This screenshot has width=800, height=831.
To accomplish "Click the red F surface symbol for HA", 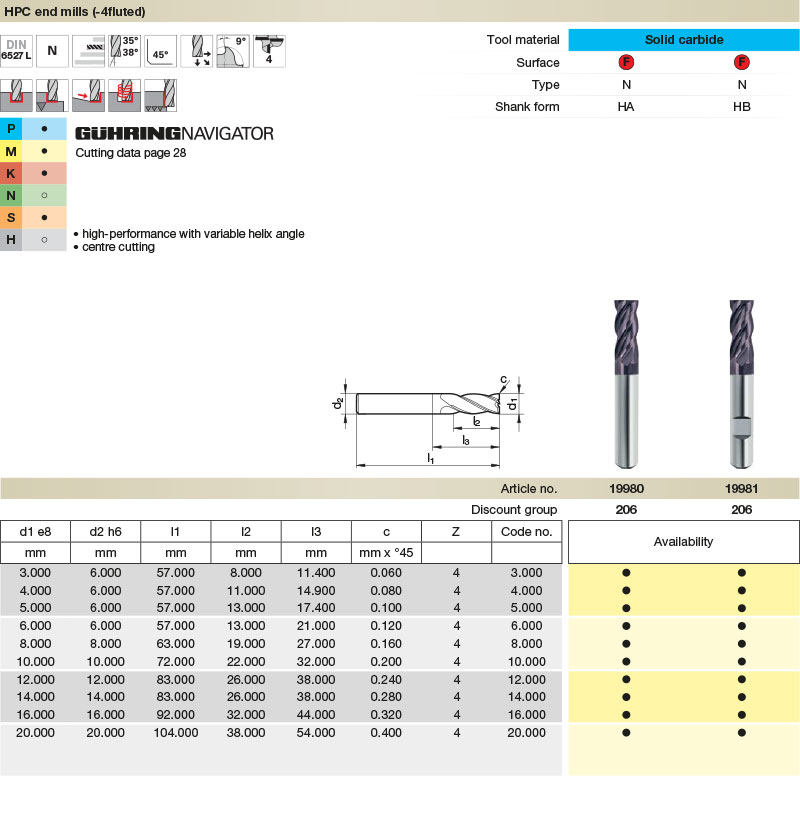I will point(627,63).
